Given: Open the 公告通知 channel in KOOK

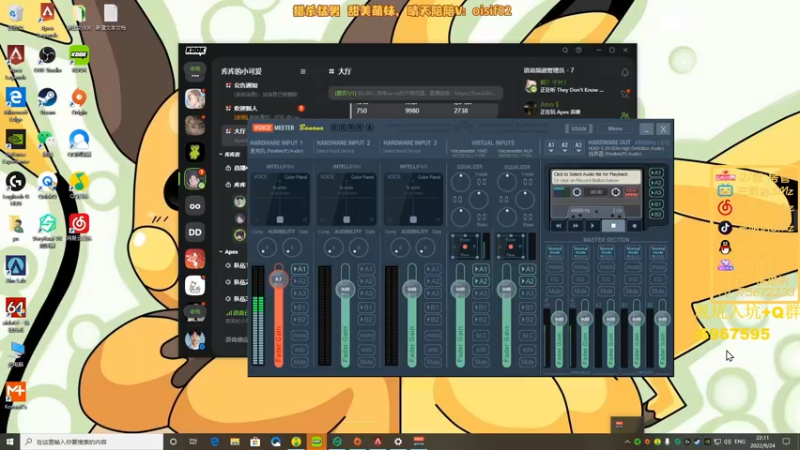Looking at the screenshot, I should [x=245, y=85].
